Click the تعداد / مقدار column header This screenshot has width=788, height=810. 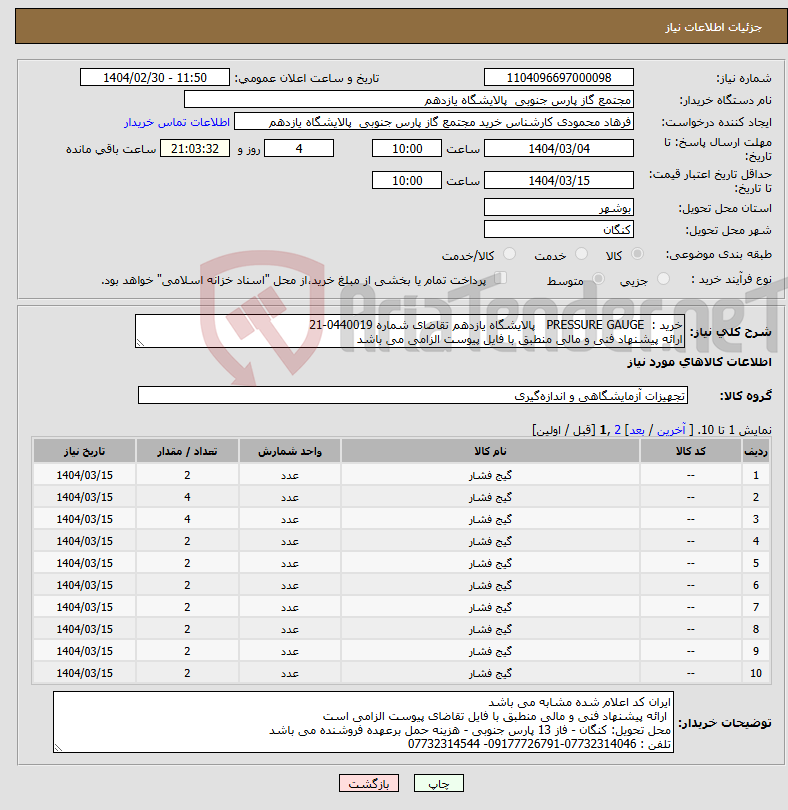[187, 451]
